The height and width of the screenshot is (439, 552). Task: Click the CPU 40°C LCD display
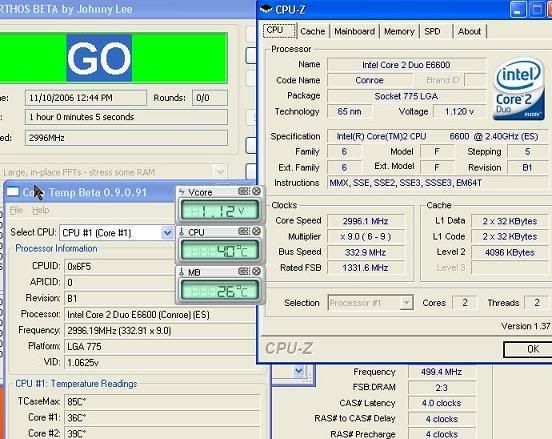coord(220,251)
